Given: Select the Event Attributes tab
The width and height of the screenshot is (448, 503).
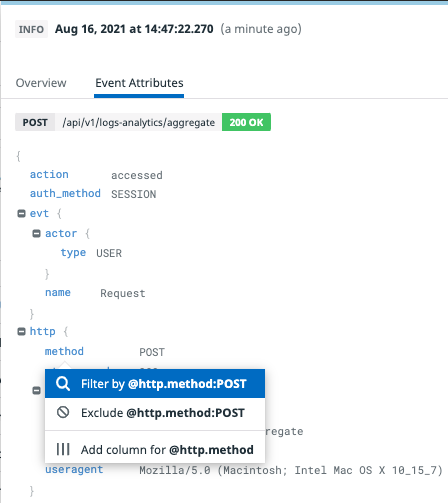Looking at the screenshot, I should pyautogui.click(x=139, y=83).
